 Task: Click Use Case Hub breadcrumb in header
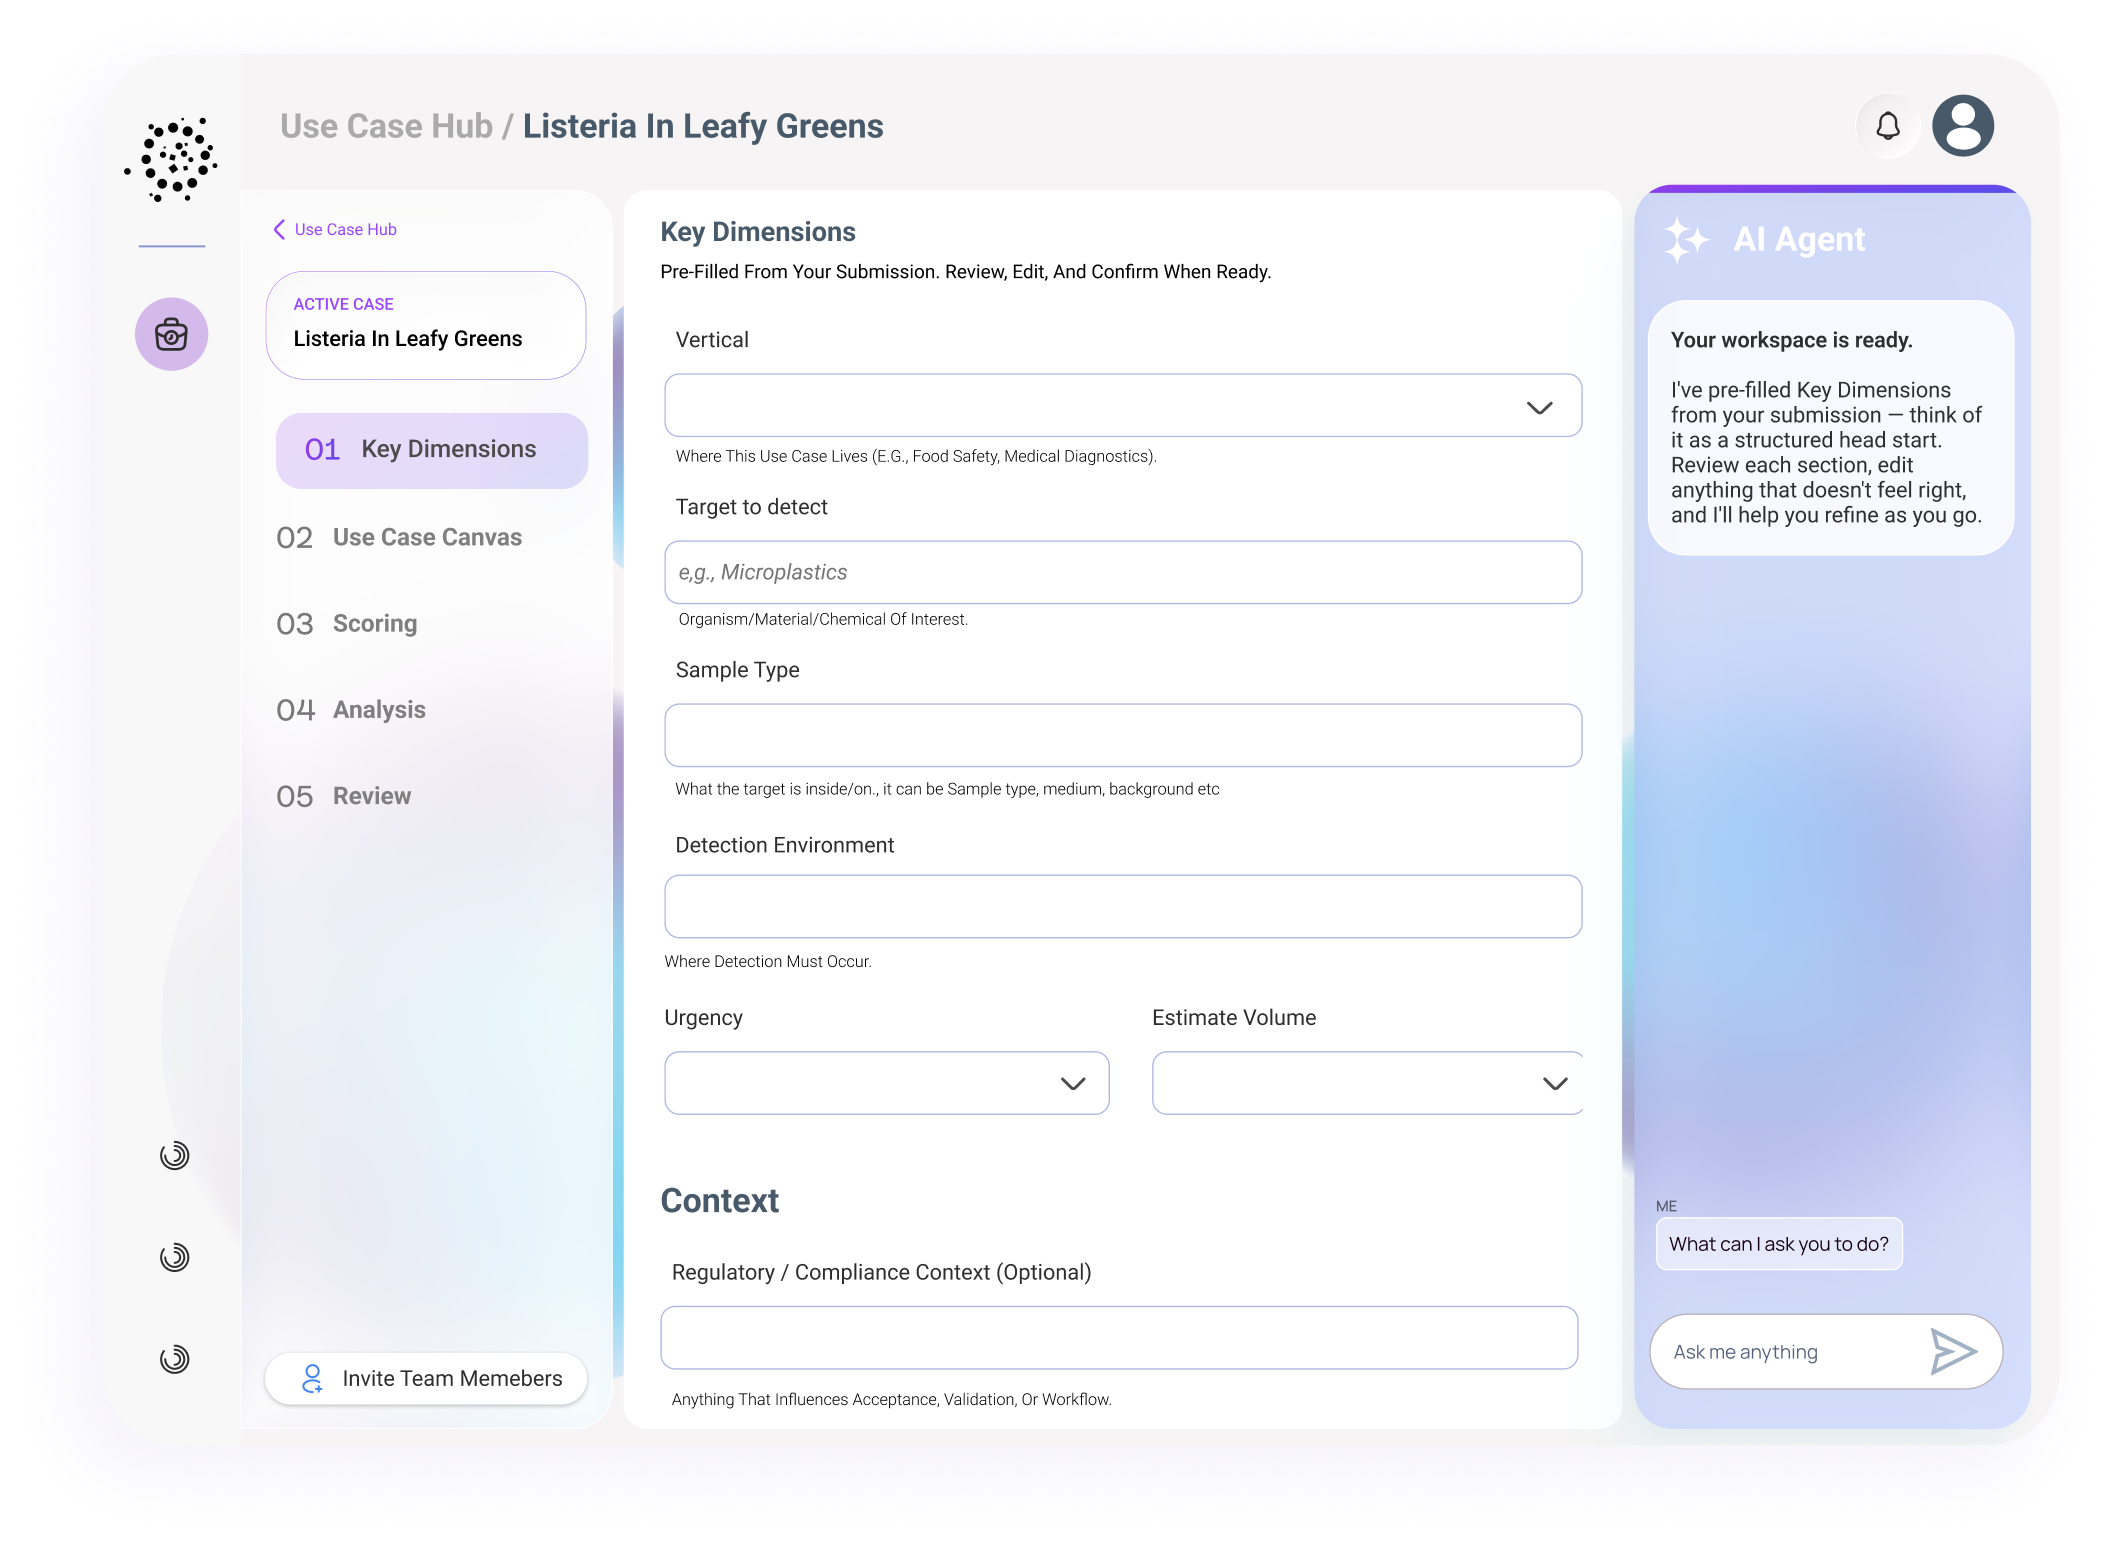386,127
